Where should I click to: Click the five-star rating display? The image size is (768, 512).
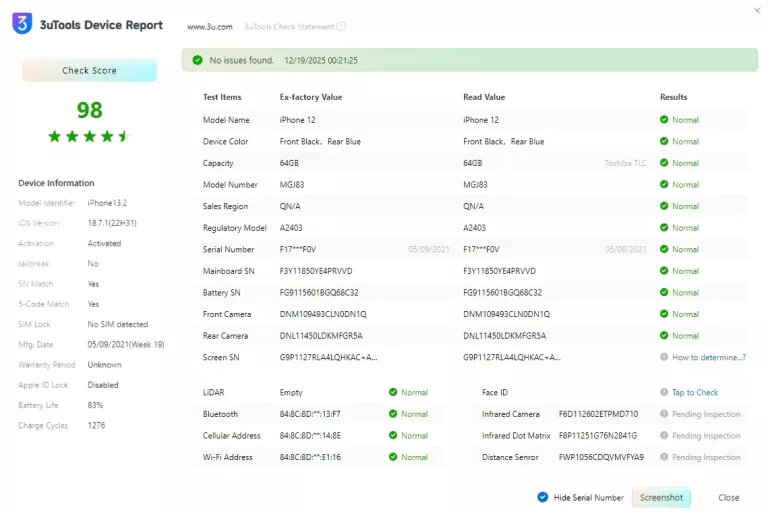click(89, 136)
